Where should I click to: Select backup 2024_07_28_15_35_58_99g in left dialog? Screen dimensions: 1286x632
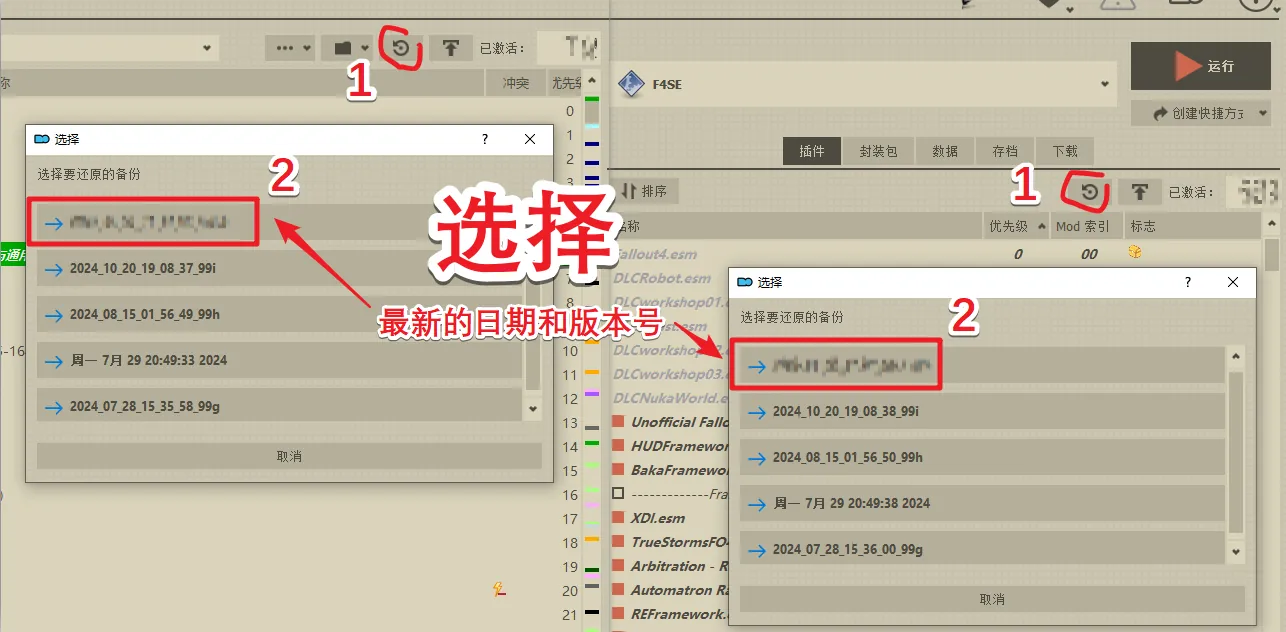click(279, 405)
